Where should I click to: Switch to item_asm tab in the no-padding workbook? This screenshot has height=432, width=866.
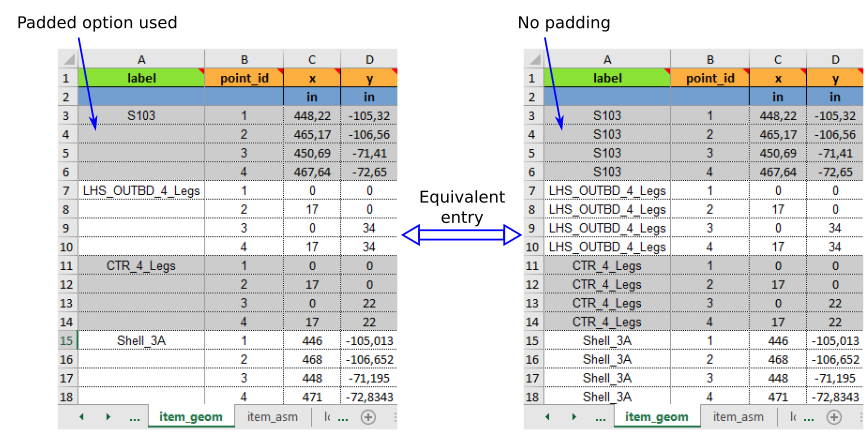pos(739,417)
